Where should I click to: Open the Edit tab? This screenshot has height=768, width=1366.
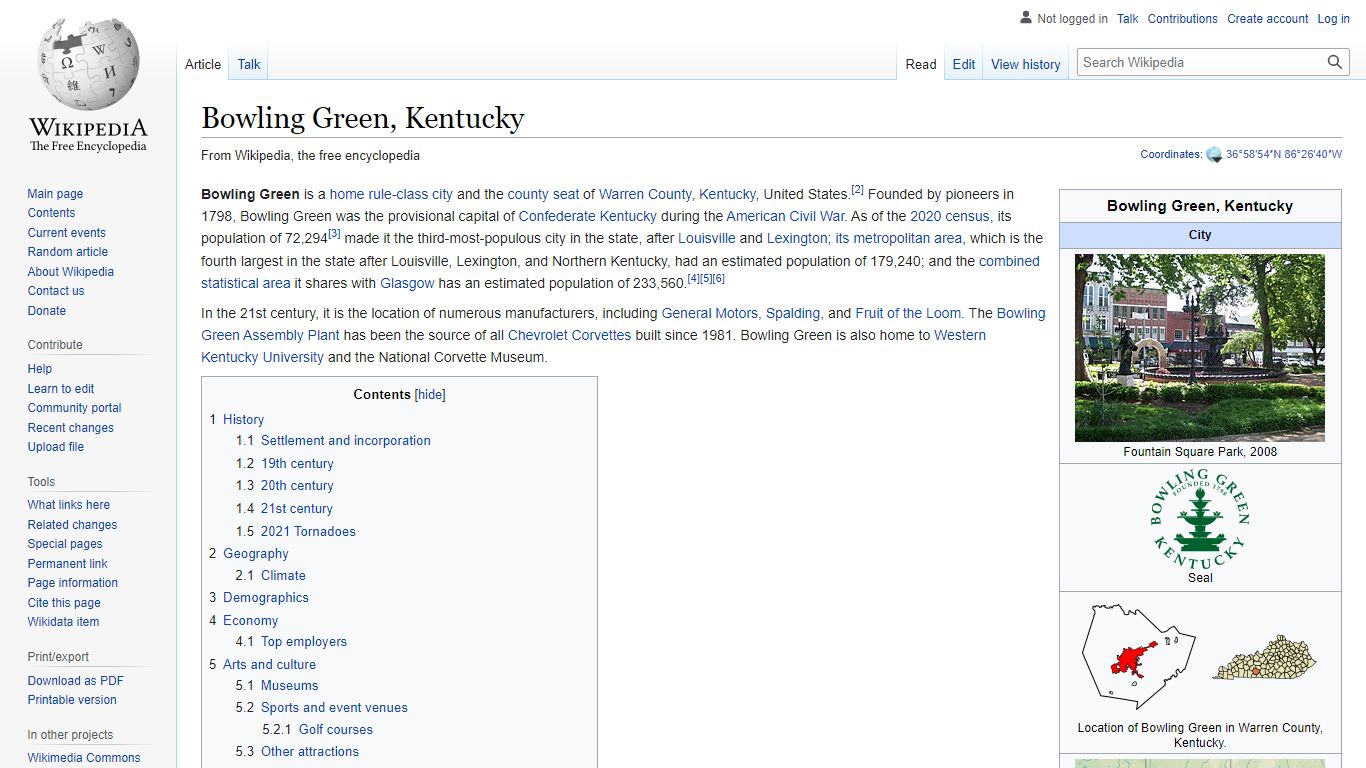(x=964, y=64)
